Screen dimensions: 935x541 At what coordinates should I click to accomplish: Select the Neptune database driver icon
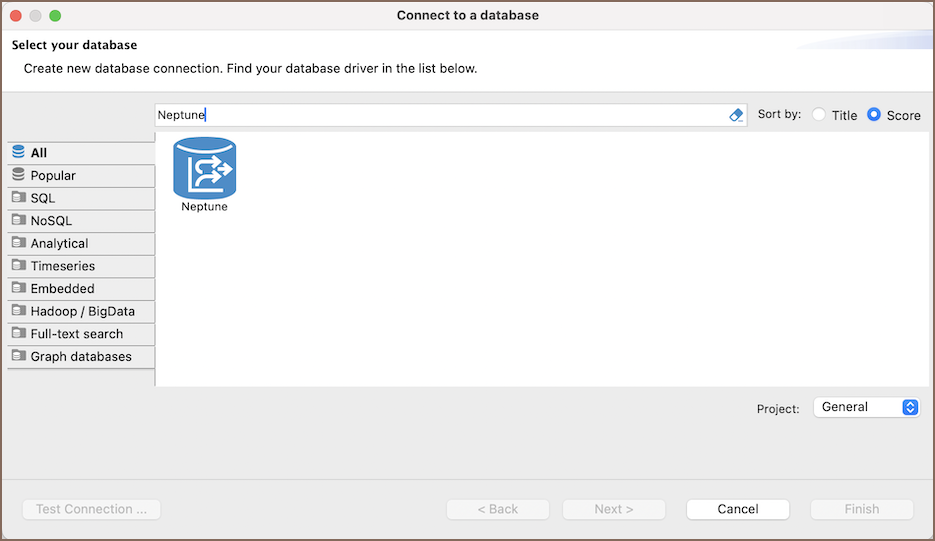(204, 168)
